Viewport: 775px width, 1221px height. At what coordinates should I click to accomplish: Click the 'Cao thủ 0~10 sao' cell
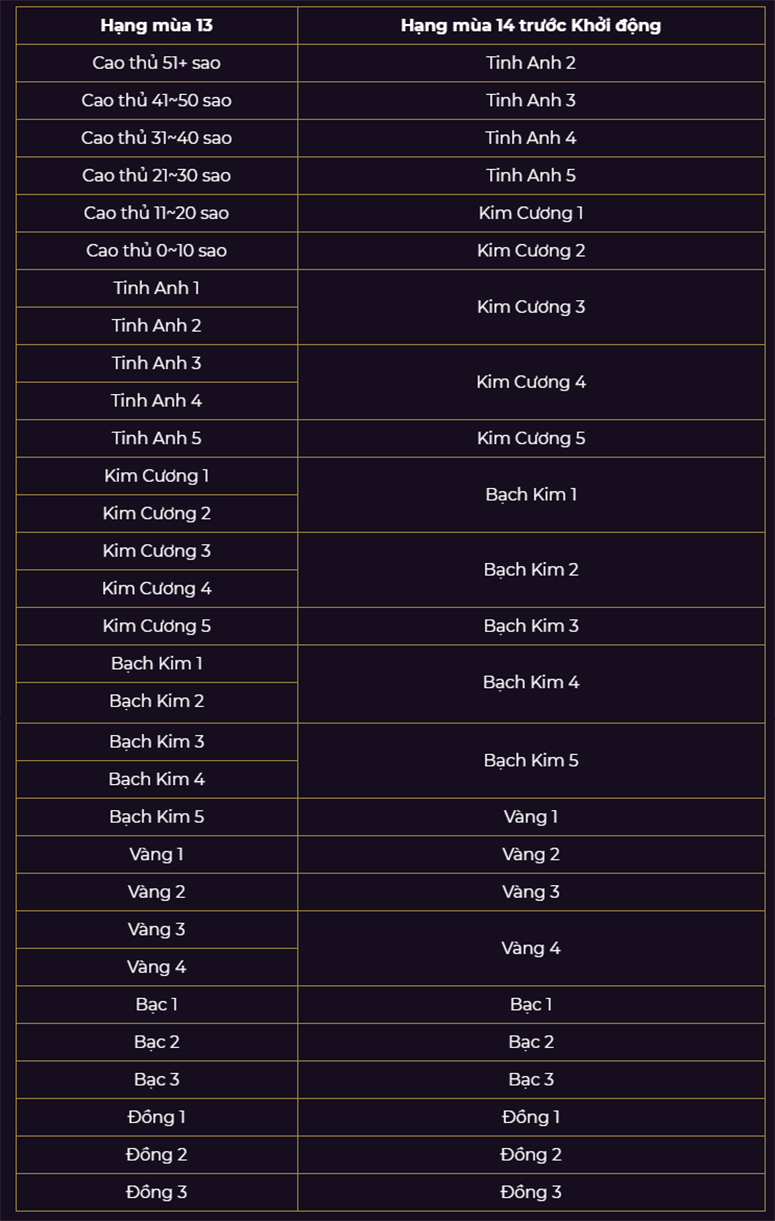point(157,251)
